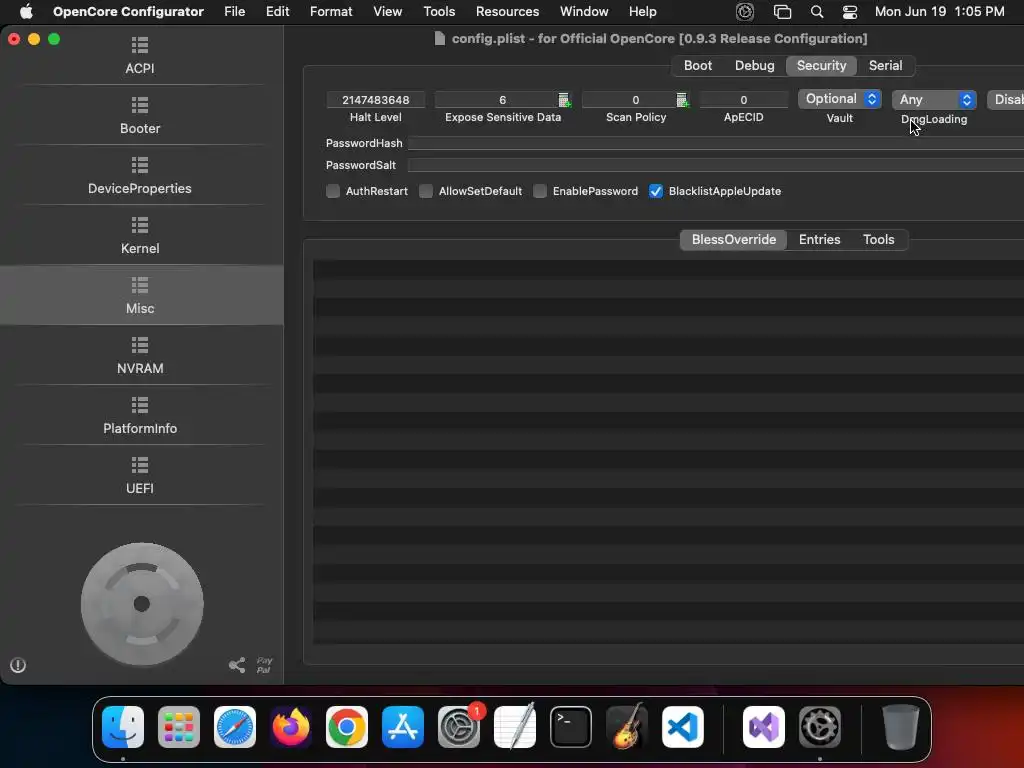Click the Halt Level value field
Screen dimensions: 1024x768
pyautogui.click(x=376, y=100)
